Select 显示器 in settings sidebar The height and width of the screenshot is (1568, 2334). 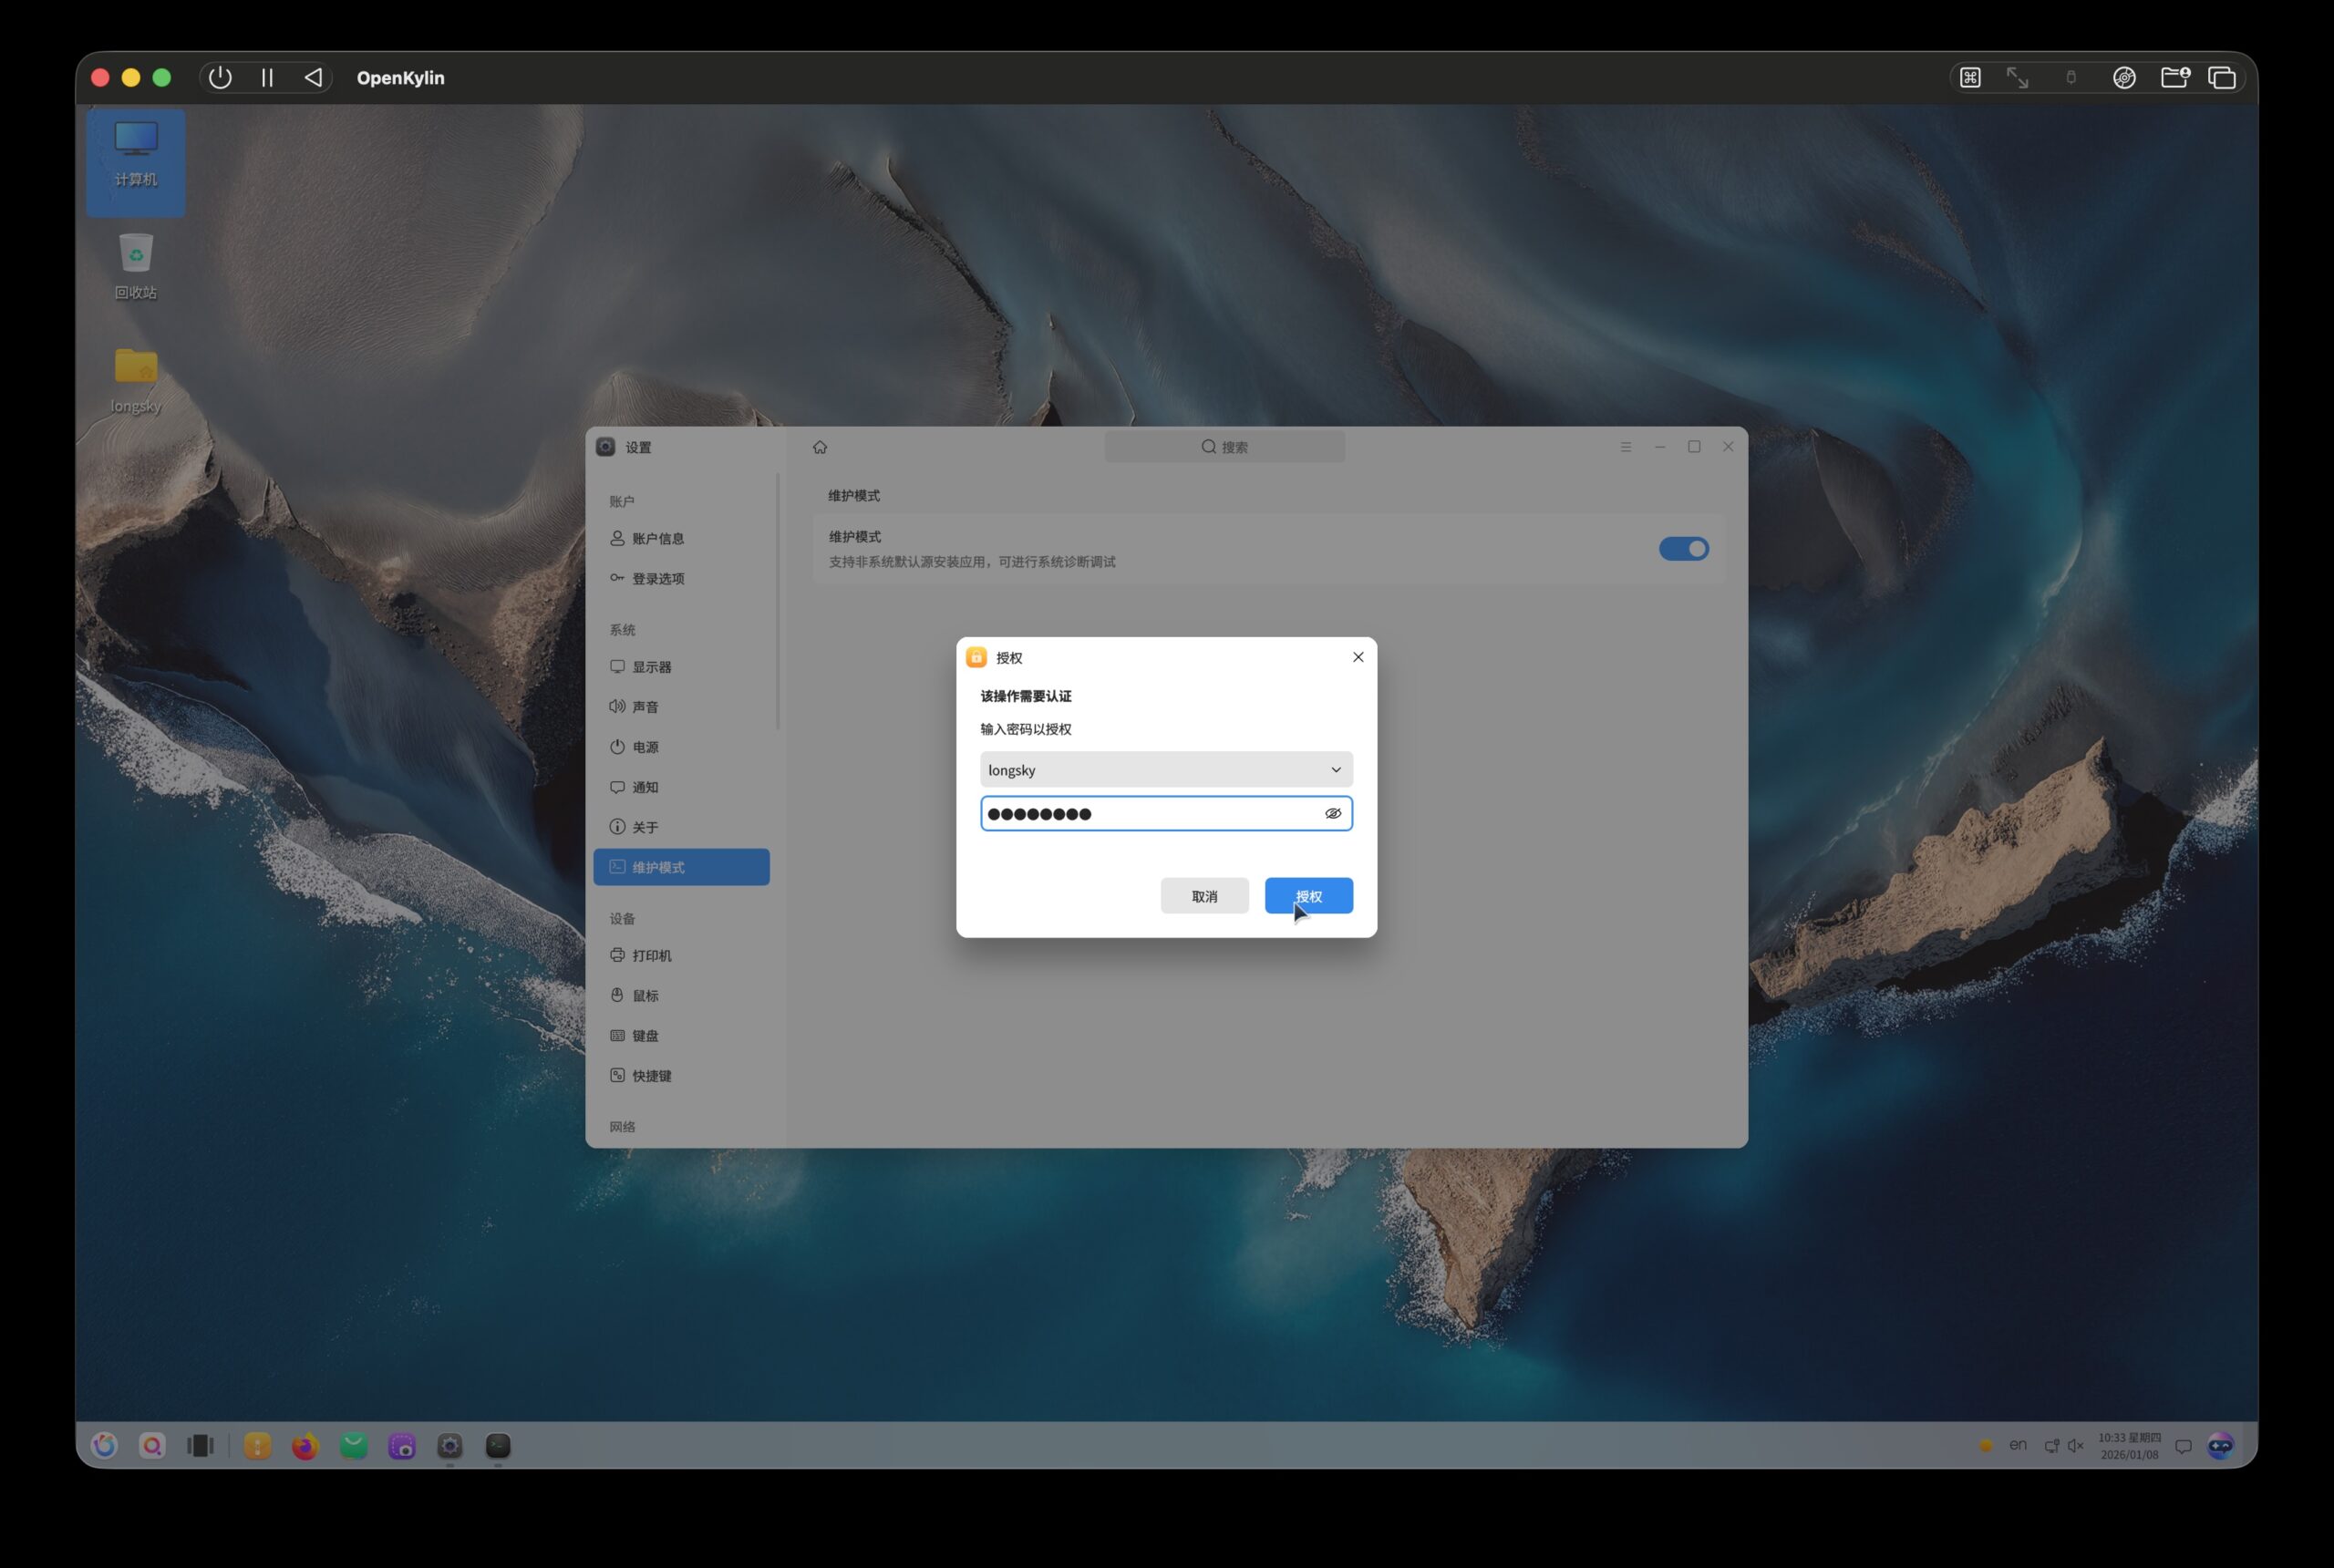(x=651, y=667)
